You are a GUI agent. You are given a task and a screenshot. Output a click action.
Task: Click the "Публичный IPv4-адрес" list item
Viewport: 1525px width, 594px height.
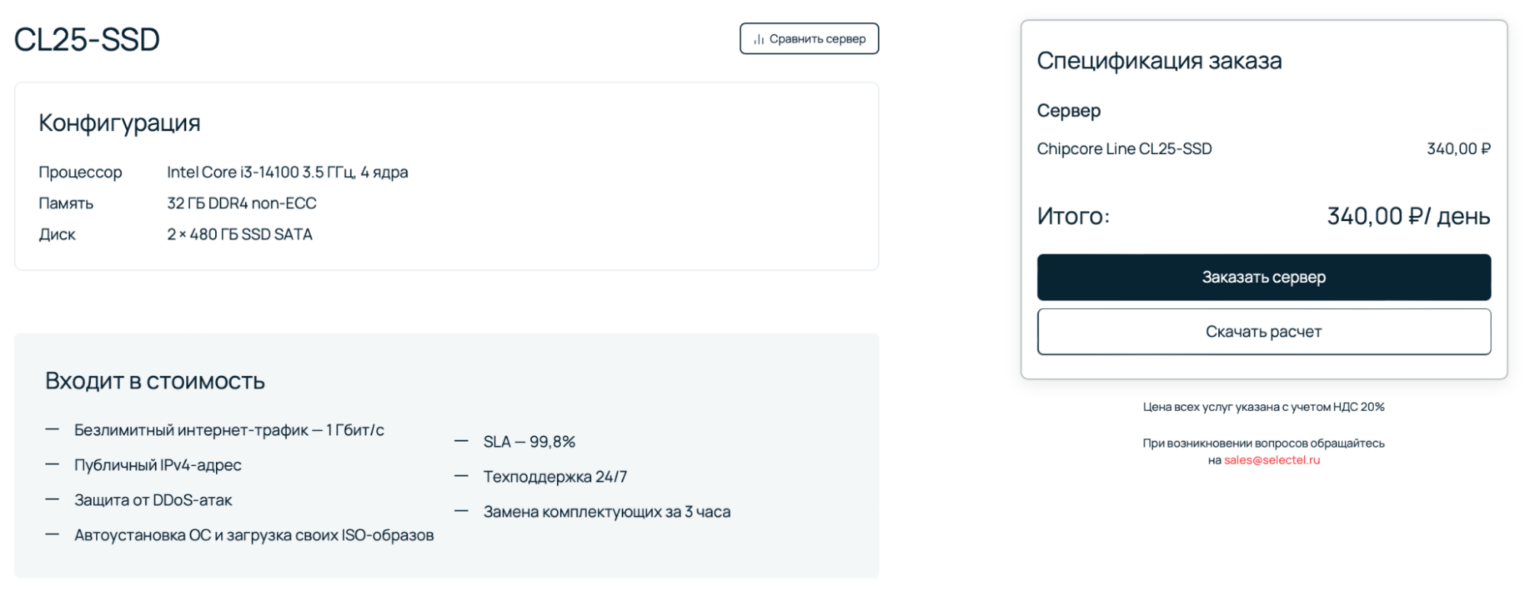pyautogui.click(x=157, y=465)
